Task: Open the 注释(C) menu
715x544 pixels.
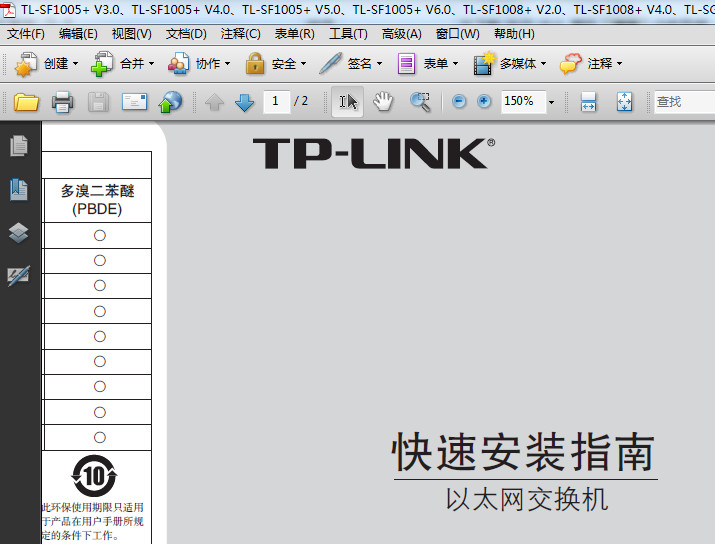Action: (x=240, y=34)
